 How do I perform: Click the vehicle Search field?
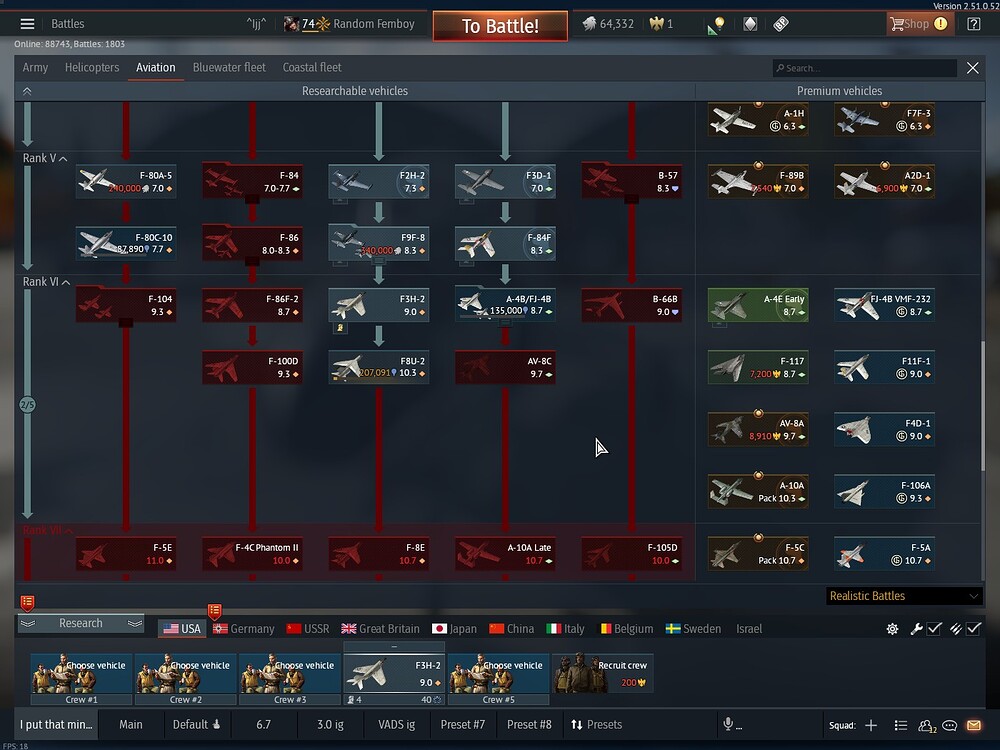pyautogui.click(x=865, y=68)
